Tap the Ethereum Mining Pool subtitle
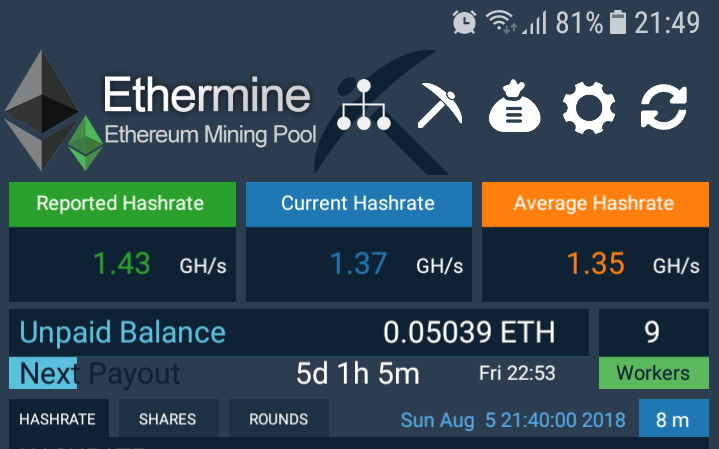Screen dimensions: 719x449 (210, 135)
